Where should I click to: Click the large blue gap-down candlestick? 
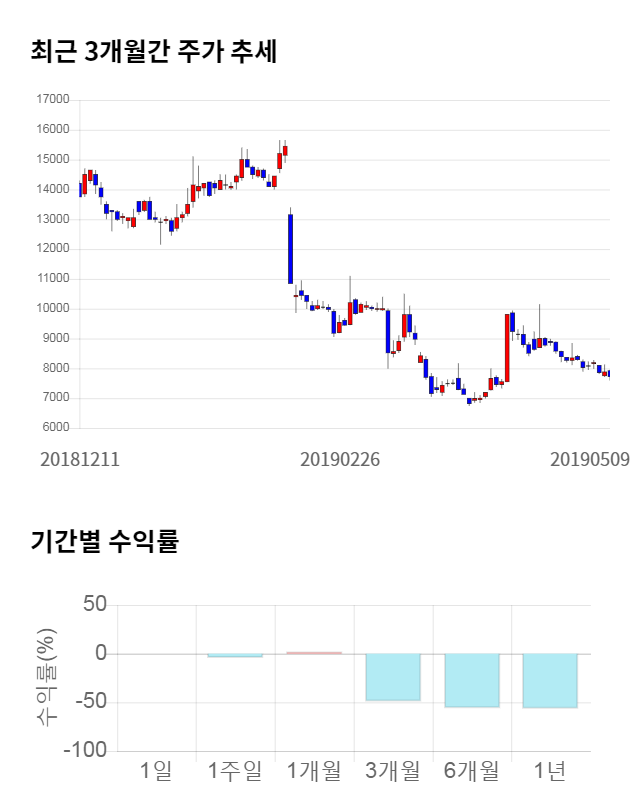click(290, 249)
